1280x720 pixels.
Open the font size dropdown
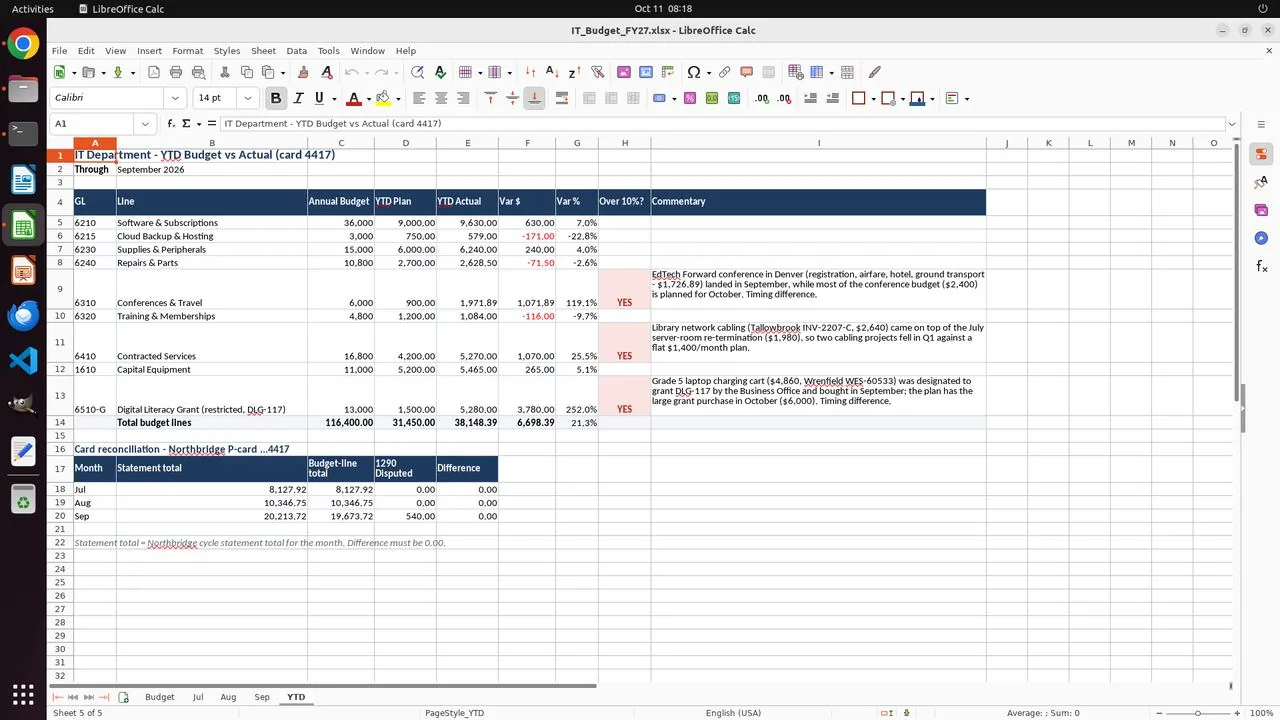(248, 98)
